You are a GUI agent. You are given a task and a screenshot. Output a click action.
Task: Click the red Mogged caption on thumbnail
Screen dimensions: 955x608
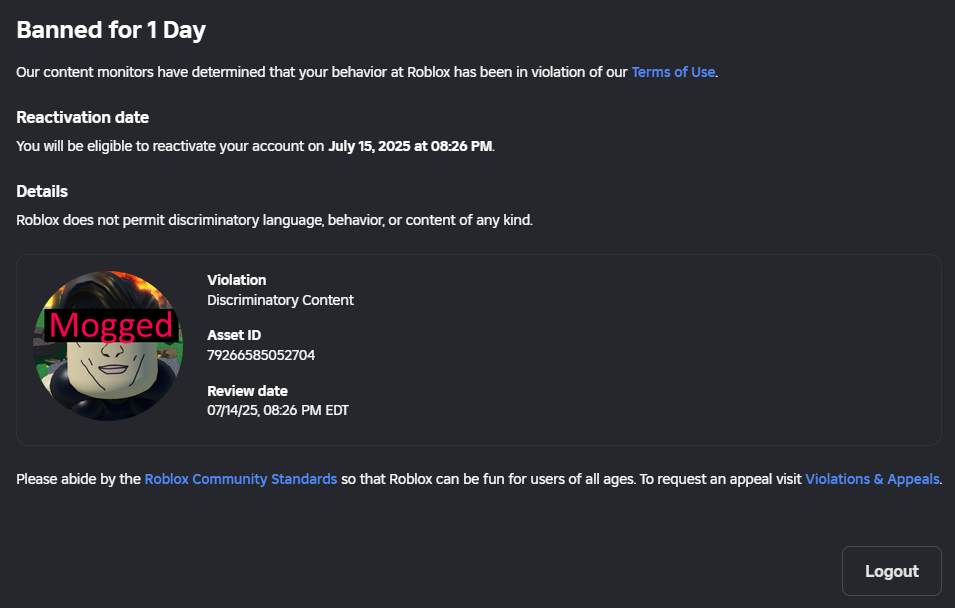point(111,325)
